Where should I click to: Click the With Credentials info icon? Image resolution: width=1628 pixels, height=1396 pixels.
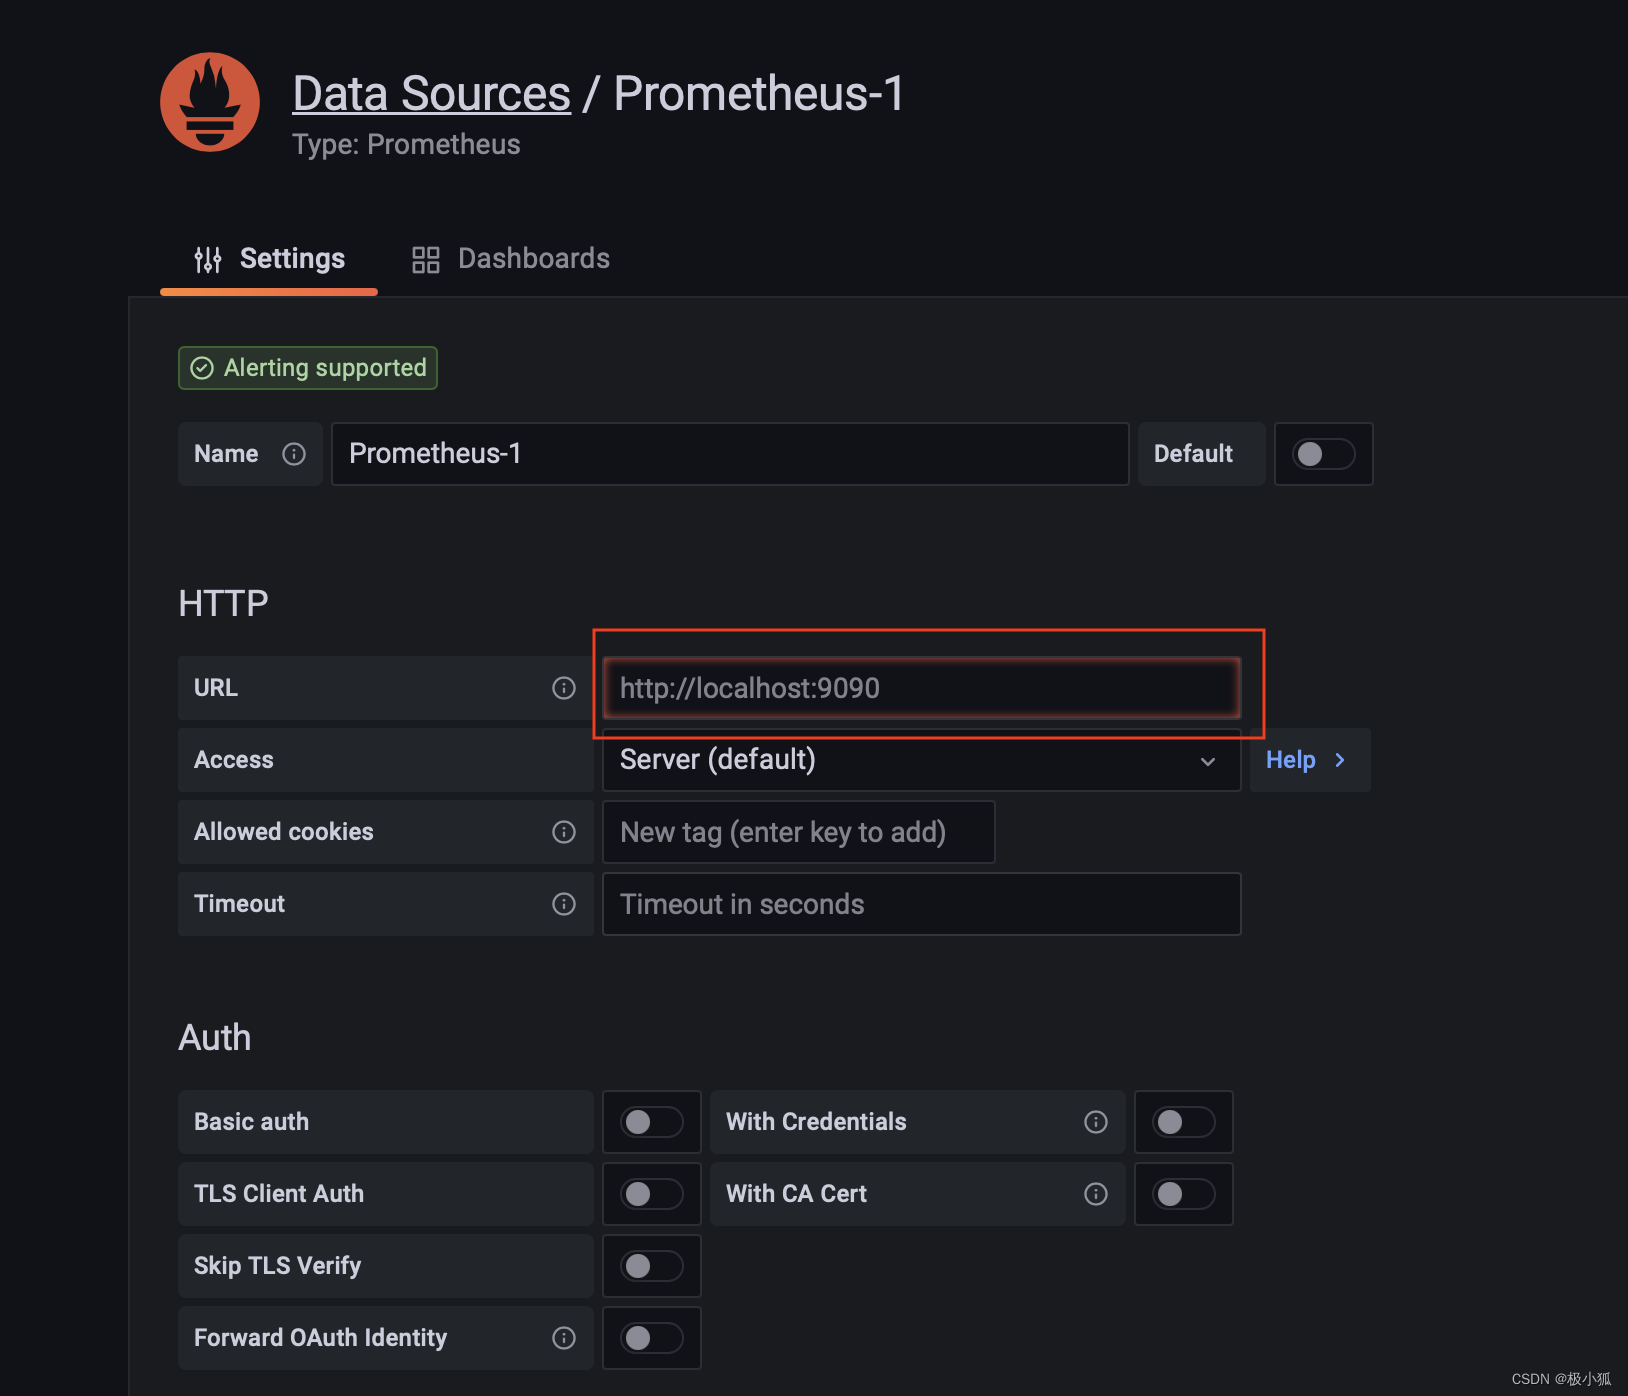click(1096, 1121)
